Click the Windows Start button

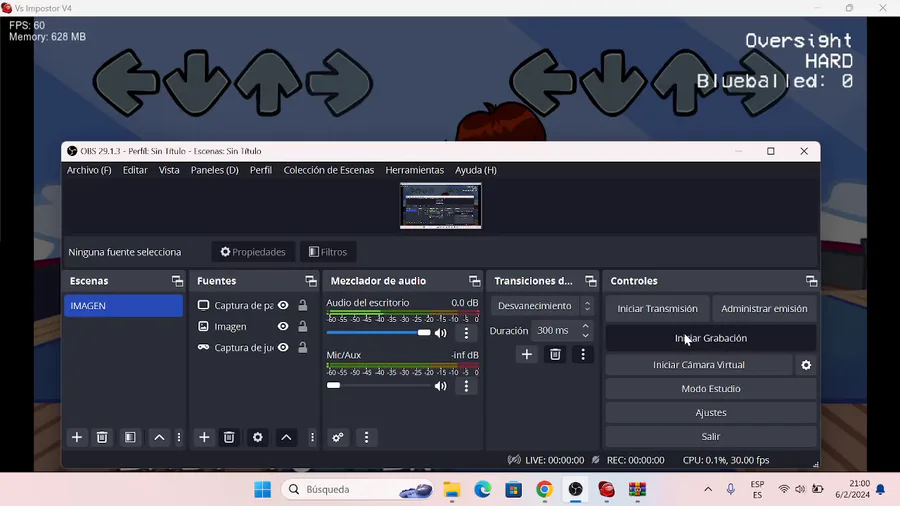click(262, 489)
